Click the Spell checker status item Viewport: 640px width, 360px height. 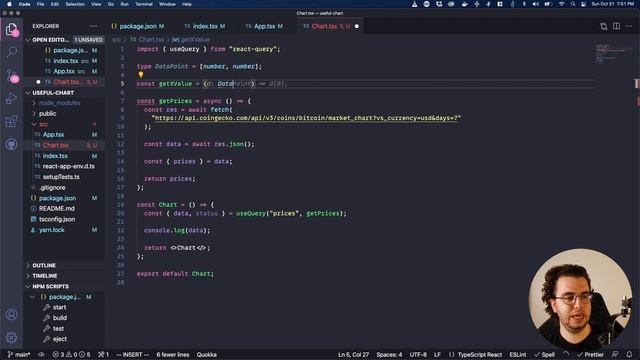click(x=544, y=355)
